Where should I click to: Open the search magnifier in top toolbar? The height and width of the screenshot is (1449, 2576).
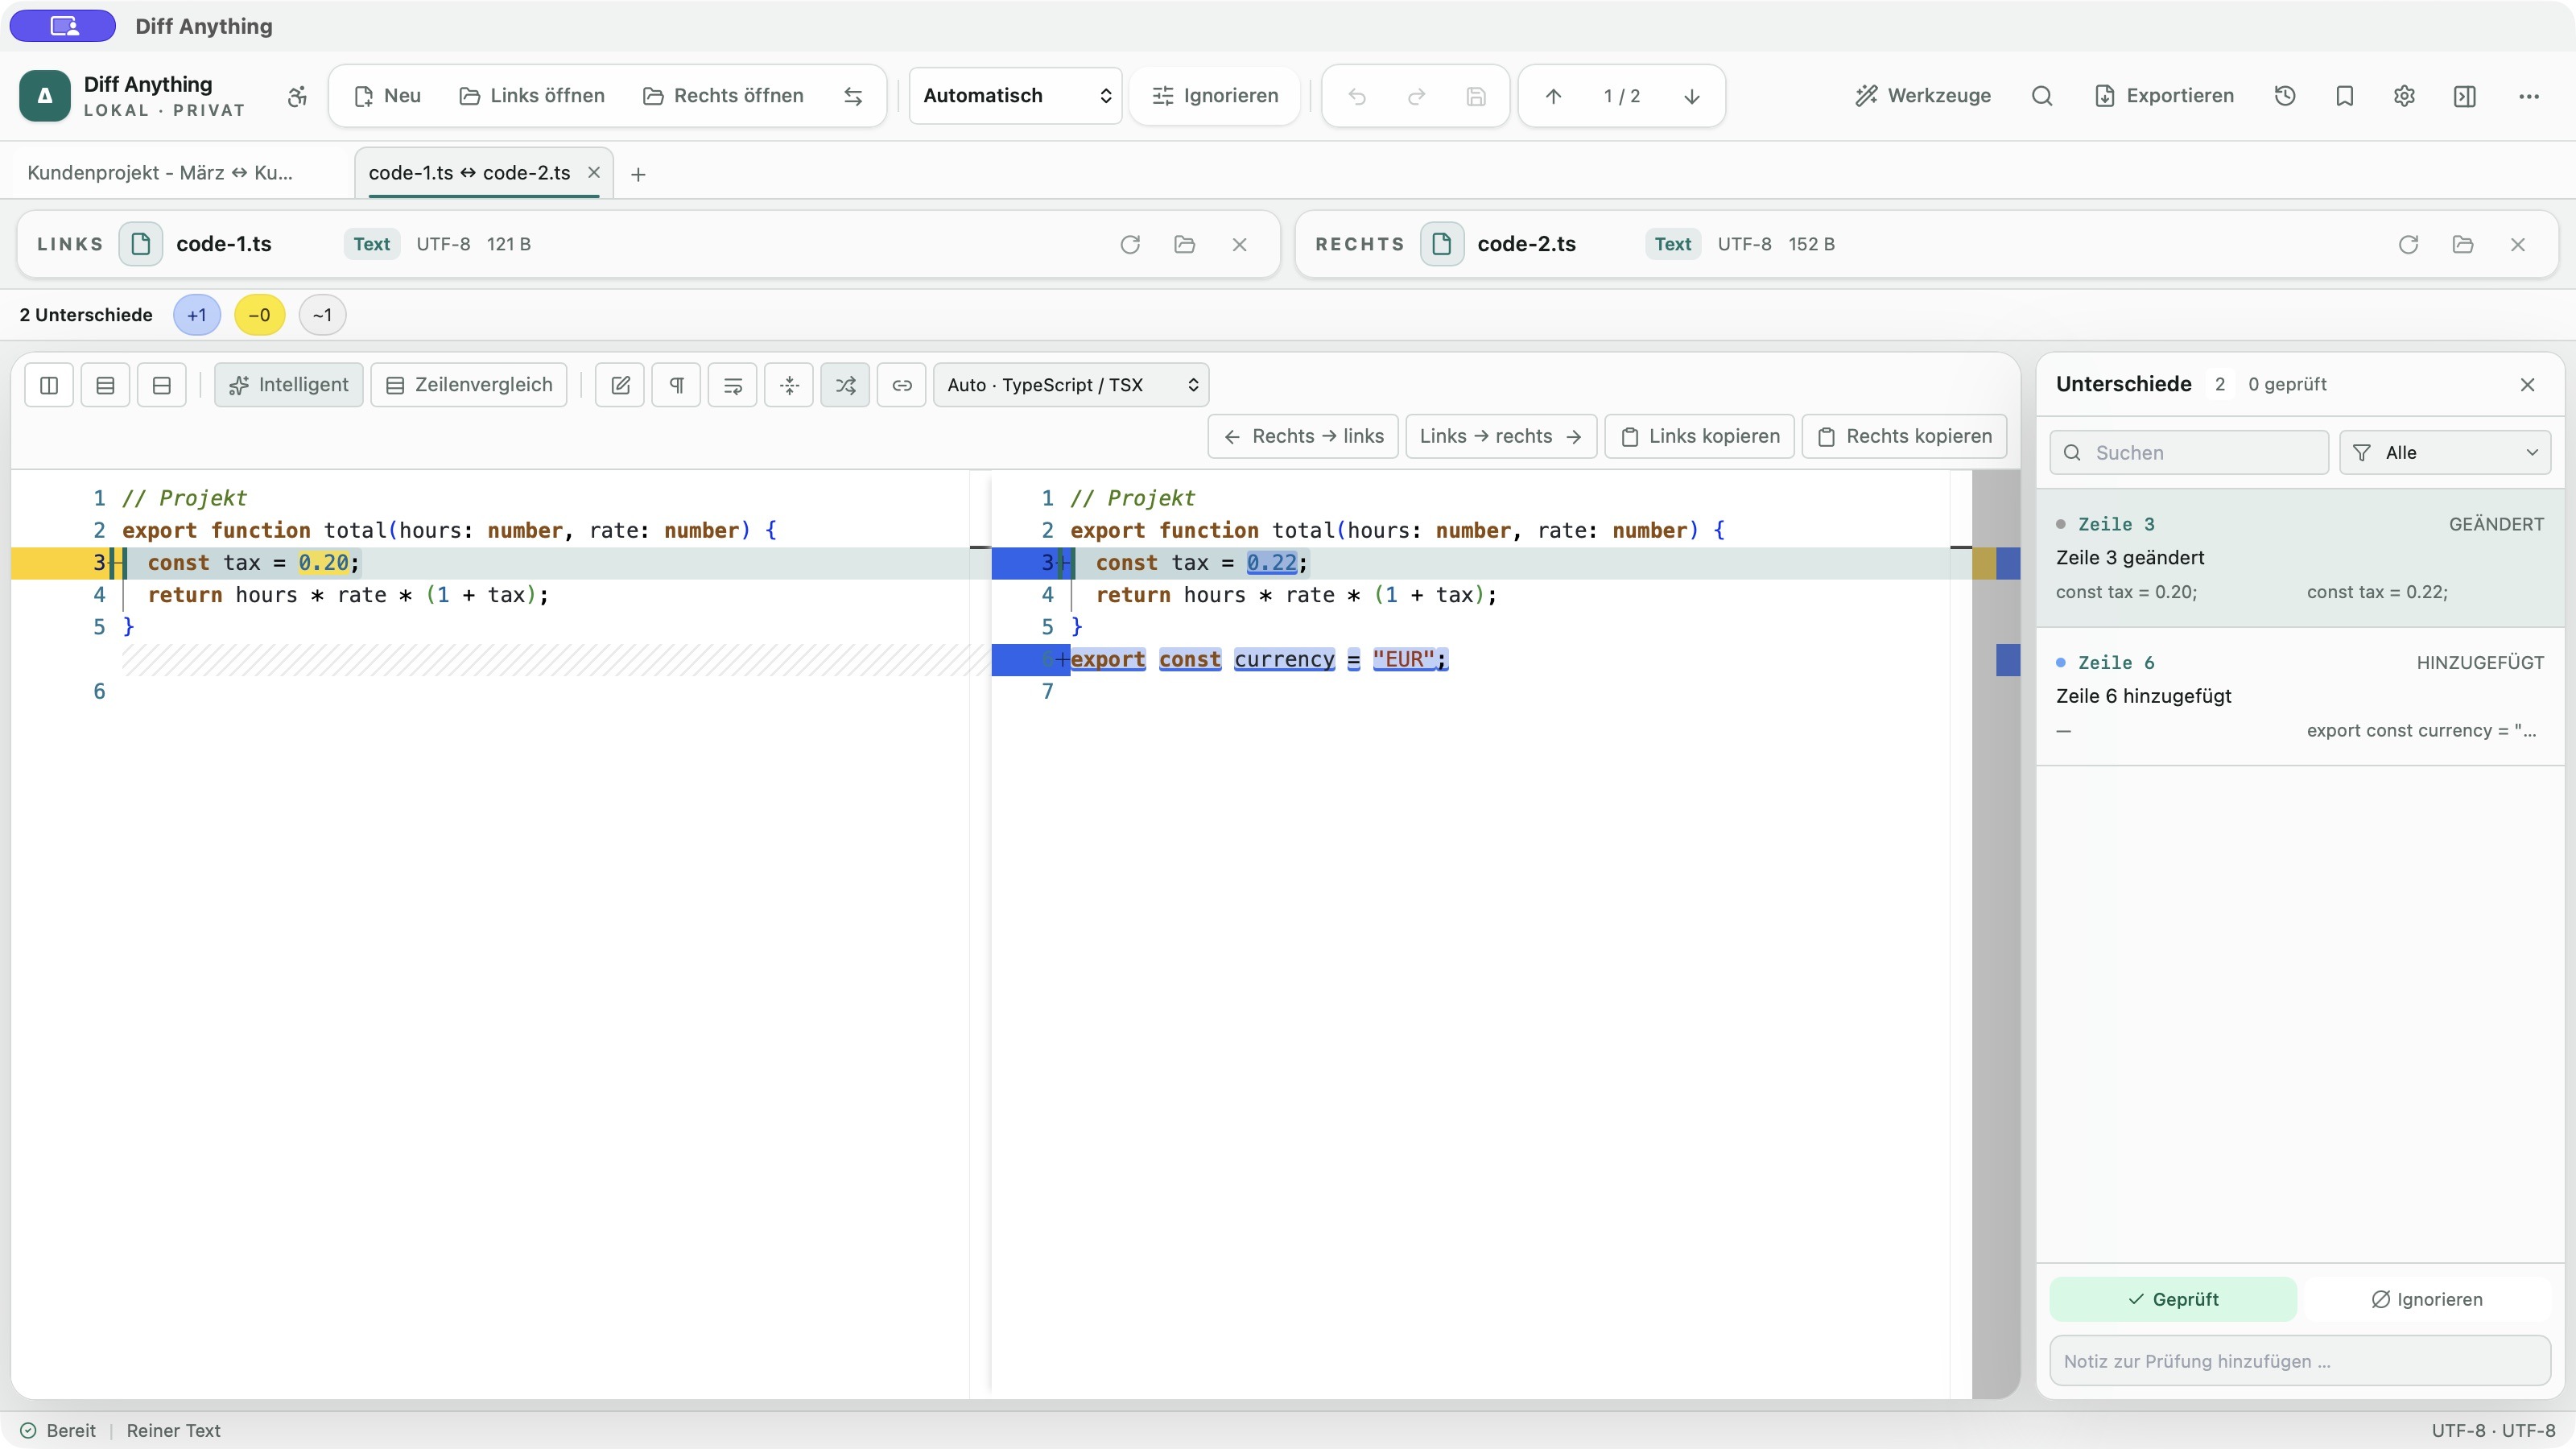coord(2042,96)
